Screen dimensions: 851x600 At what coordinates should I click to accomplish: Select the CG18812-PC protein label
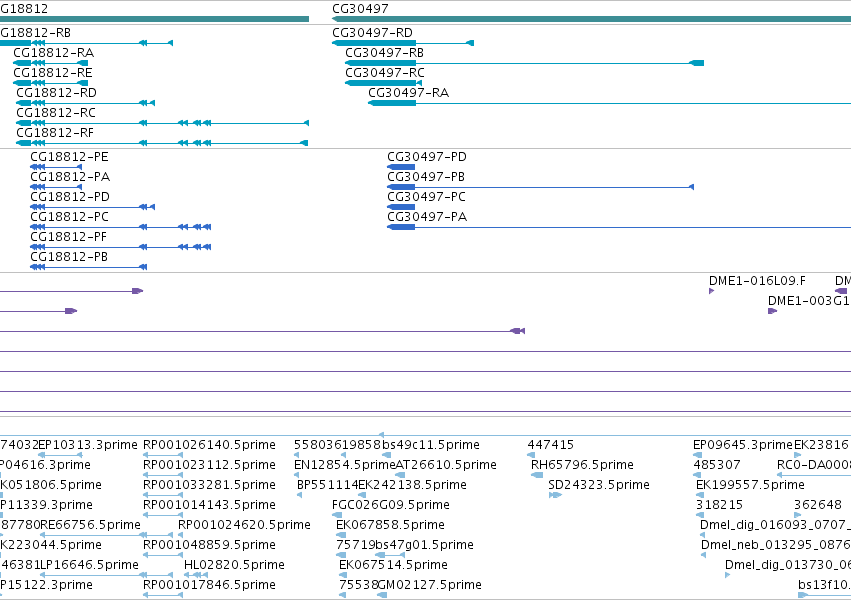[x=69, y=217]
